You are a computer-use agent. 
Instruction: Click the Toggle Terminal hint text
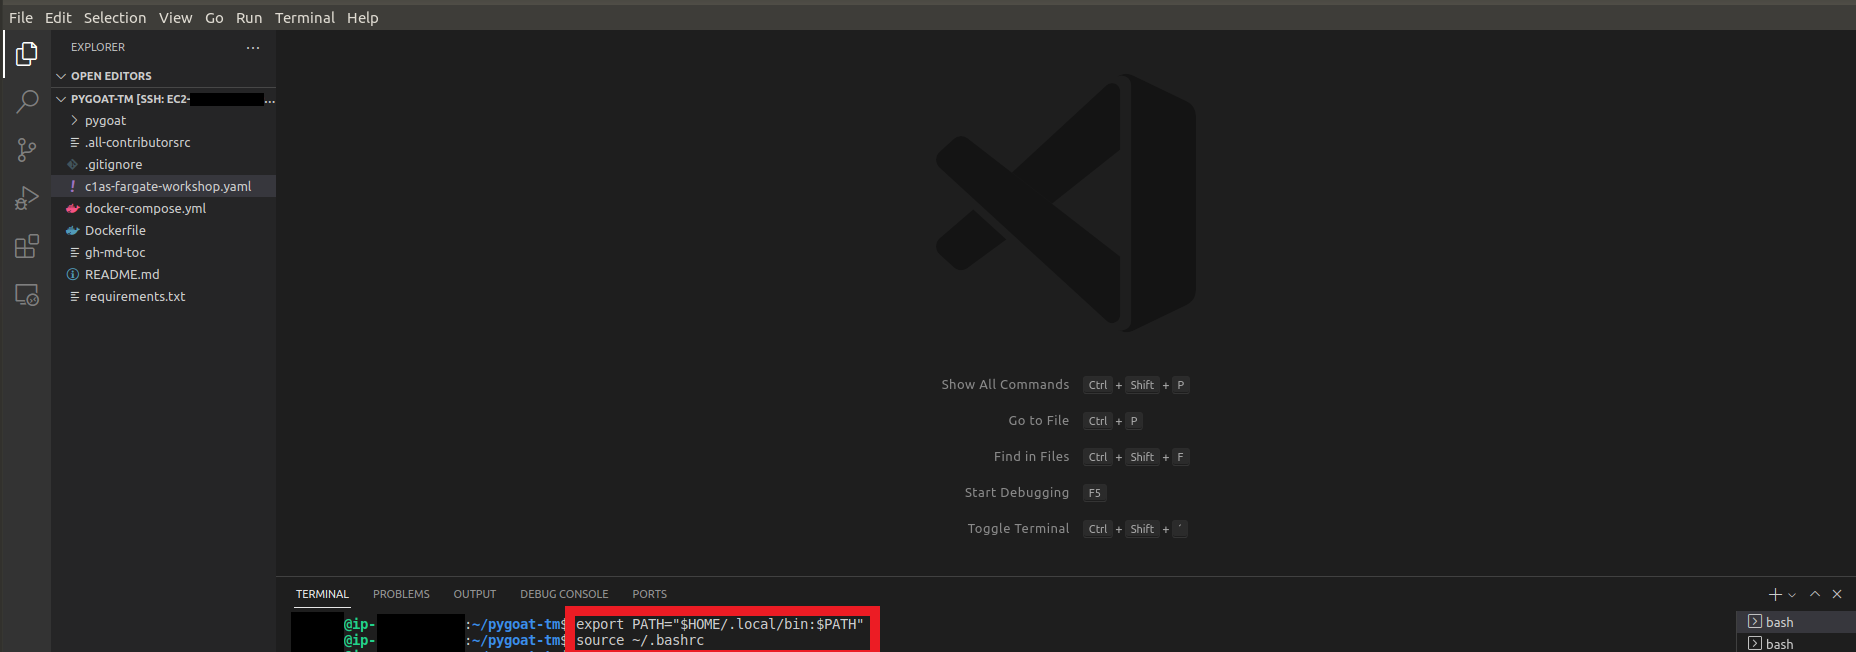1018,528
